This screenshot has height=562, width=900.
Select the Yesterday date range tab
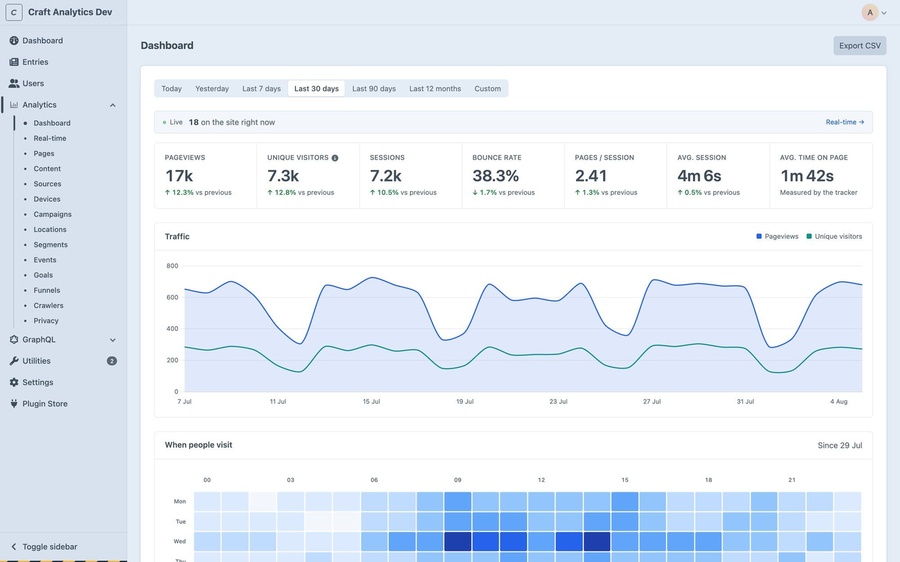pyautogui.click(x=212, y=88)
